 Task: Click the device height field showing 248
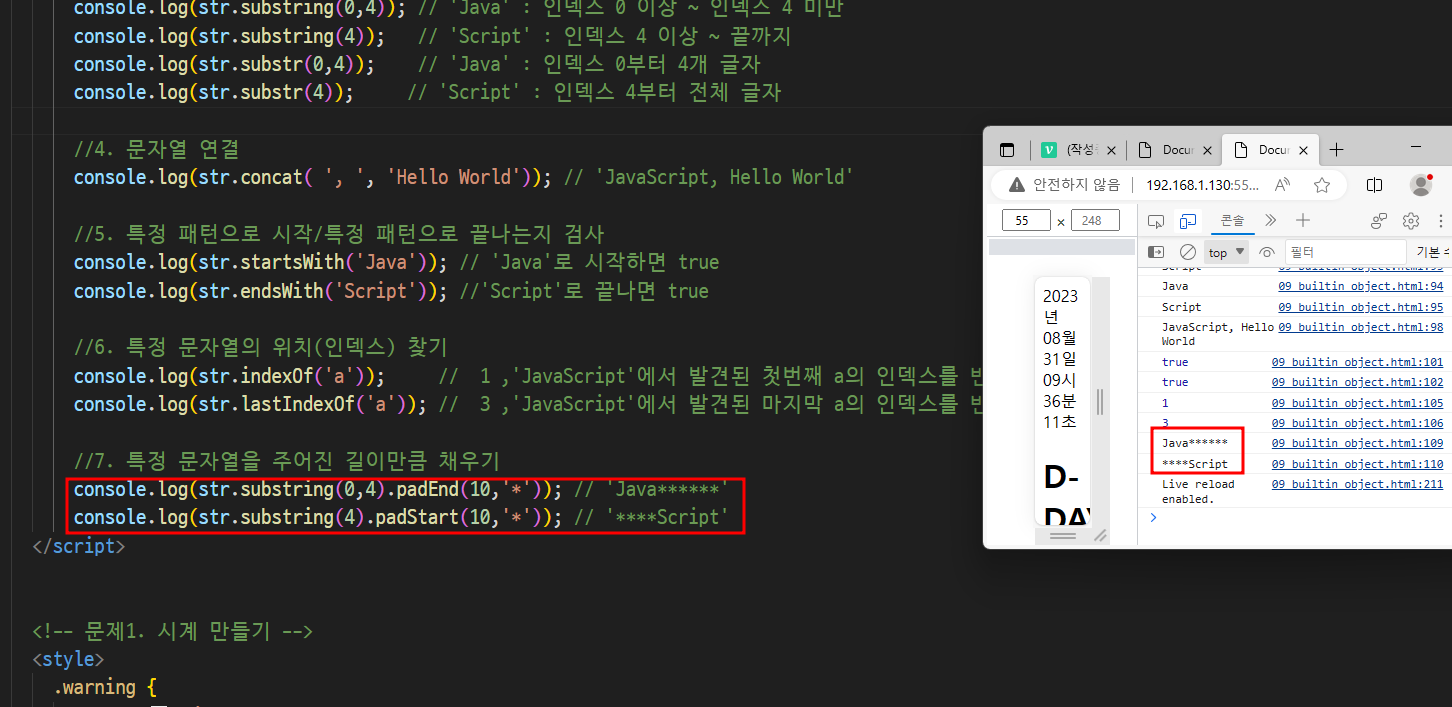(x=1093, y=220)
